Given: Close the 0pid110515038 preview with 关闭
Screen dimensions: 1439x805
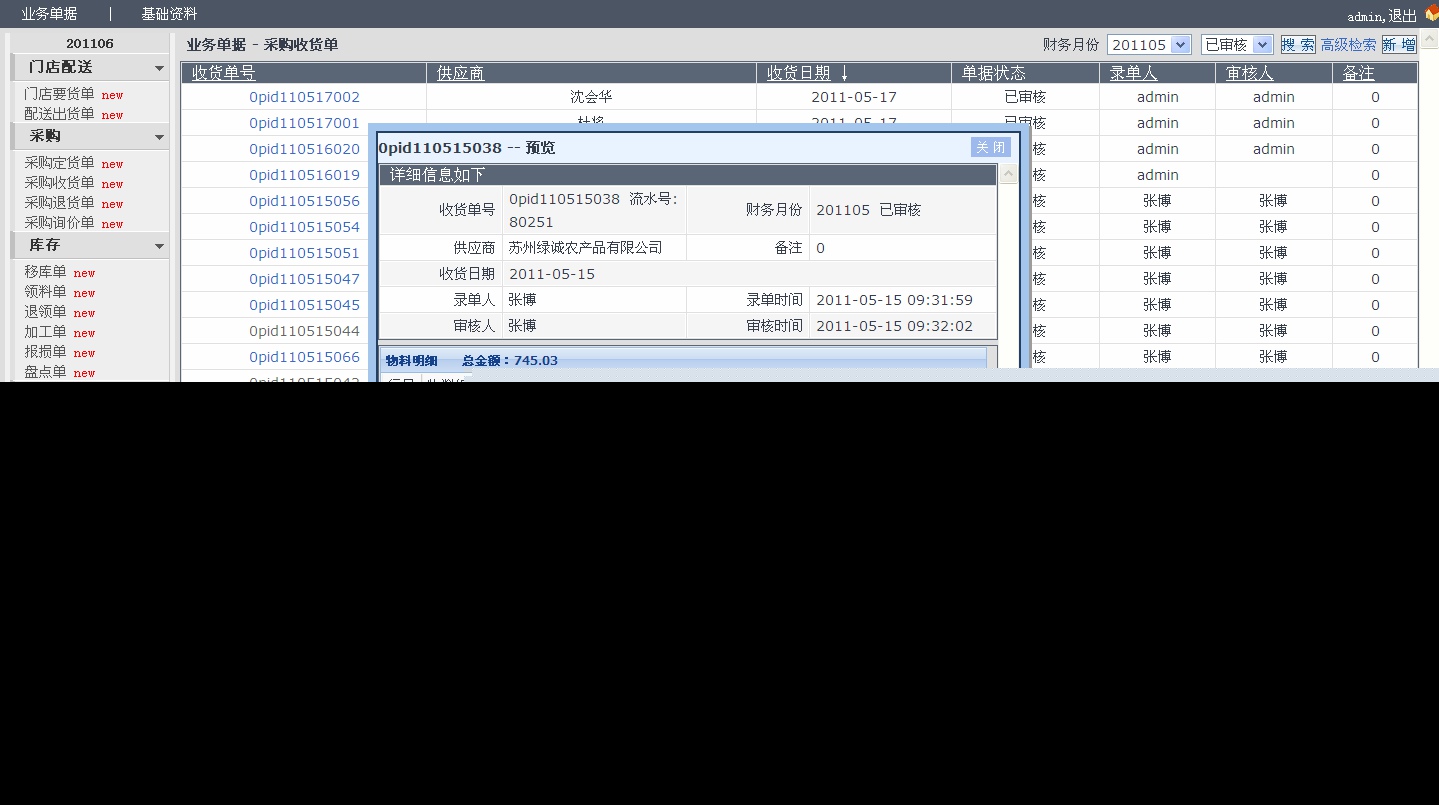Looking at the screenshot, I should tap(990, 146).
